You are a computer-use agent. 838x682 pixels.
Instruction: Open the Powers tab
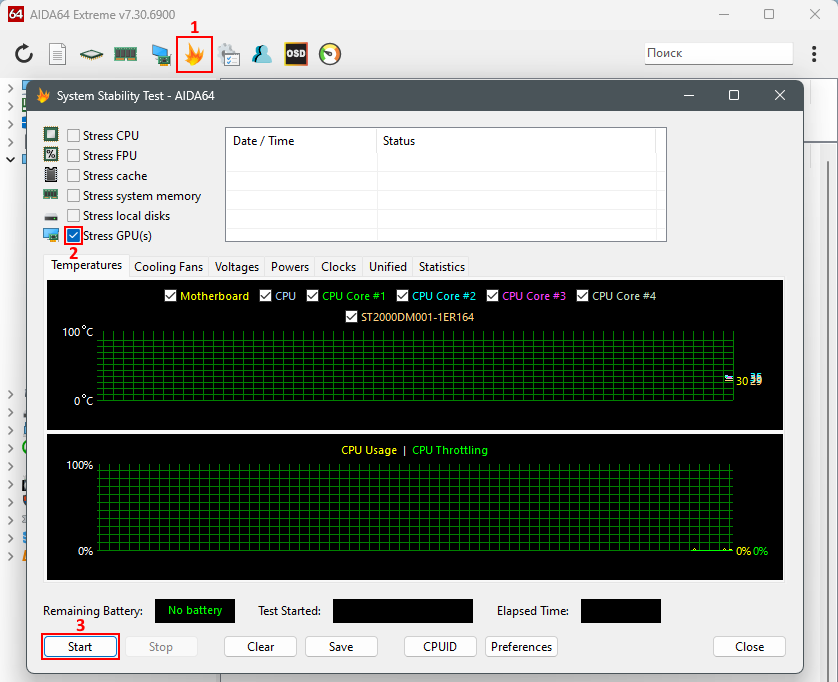[290, 267]
